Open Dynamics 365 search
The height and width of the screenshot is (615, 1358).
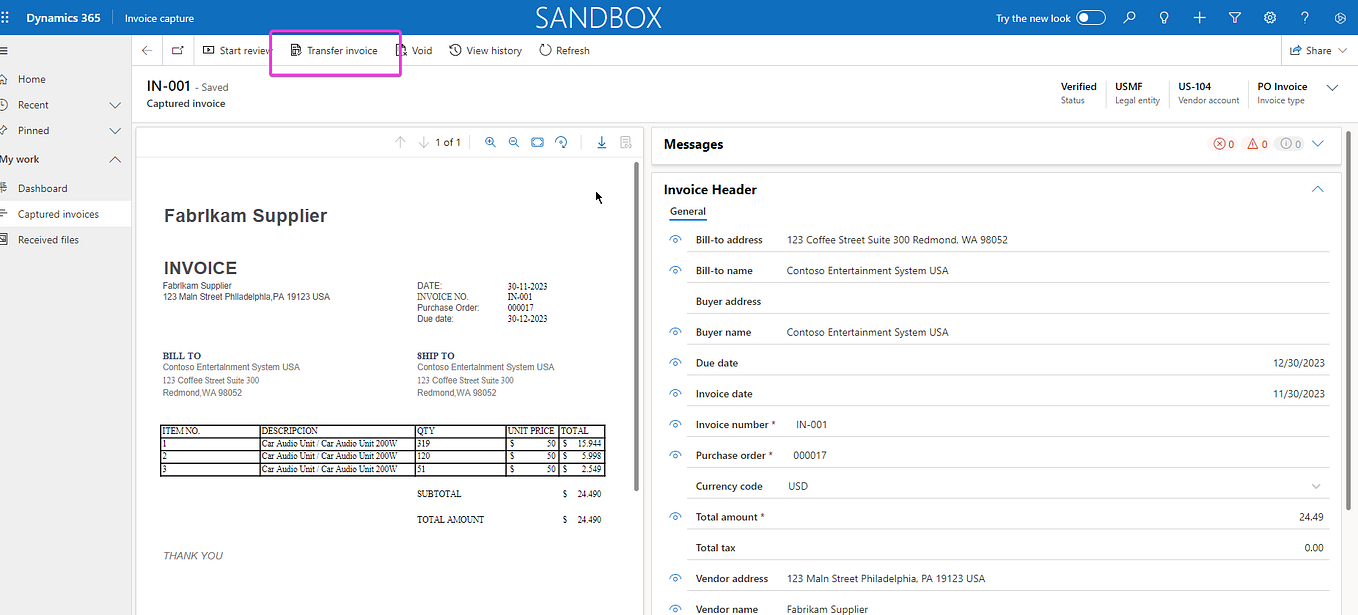(x=1128, y=17)
